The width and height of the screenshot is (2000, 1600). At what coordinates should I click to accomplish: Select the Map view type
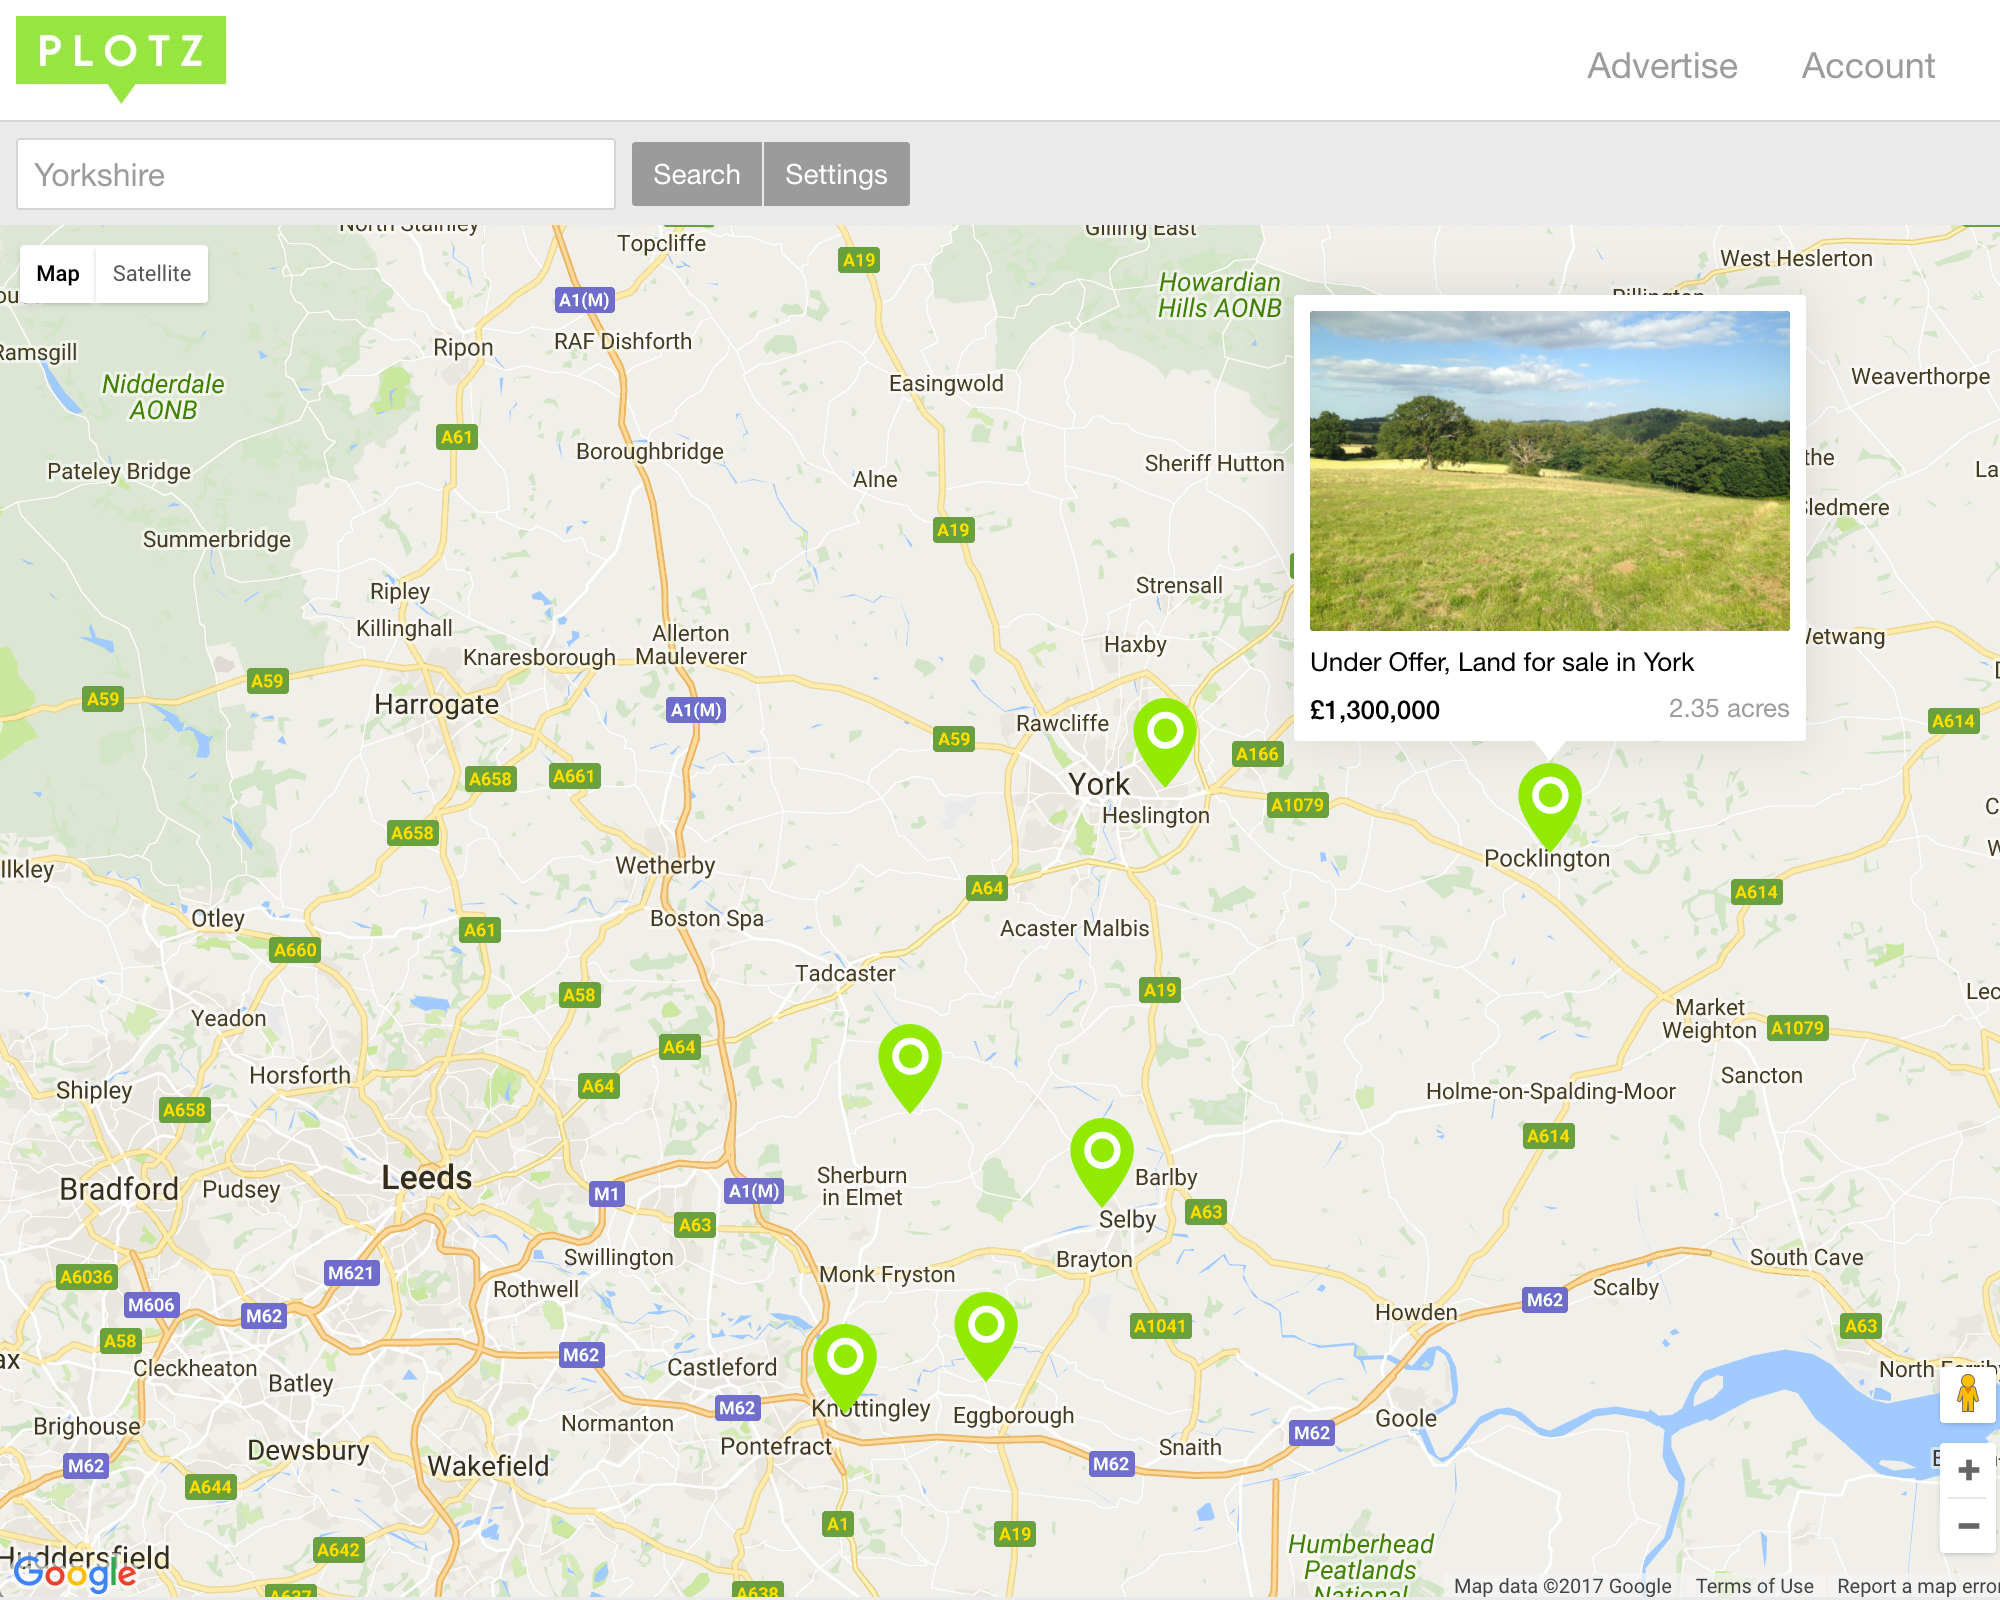(58, 274)
